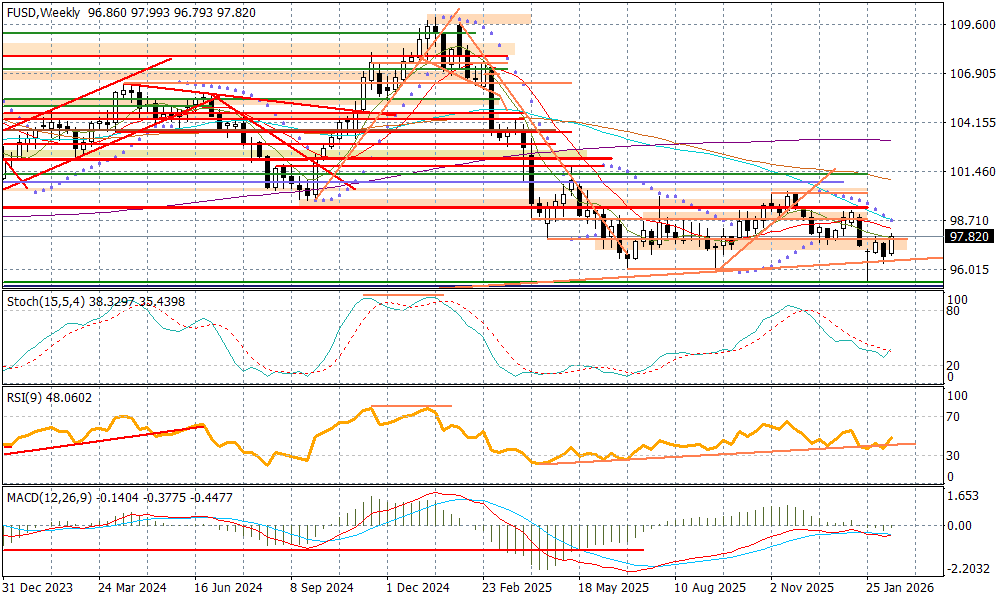Screen dimensions: 1000x600
Task: Click the 1.653 MACD scale value
Action: [x=964, y=496]
